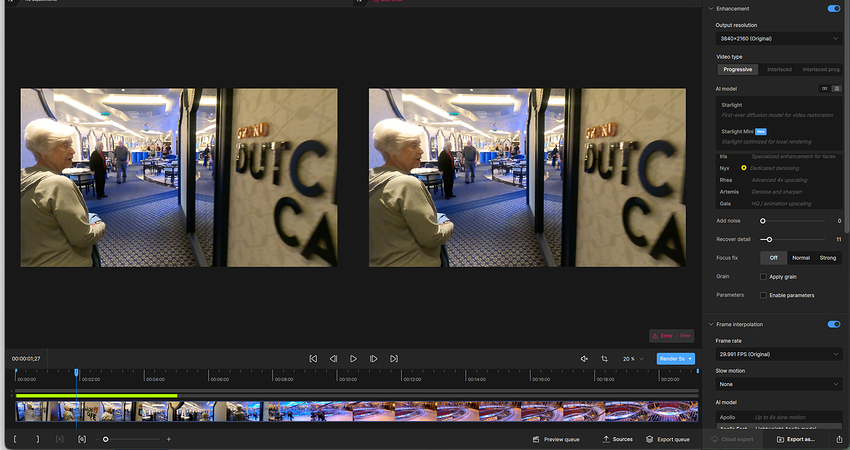
Task: Toggle the Enhancement switch off
Action: 833,8
